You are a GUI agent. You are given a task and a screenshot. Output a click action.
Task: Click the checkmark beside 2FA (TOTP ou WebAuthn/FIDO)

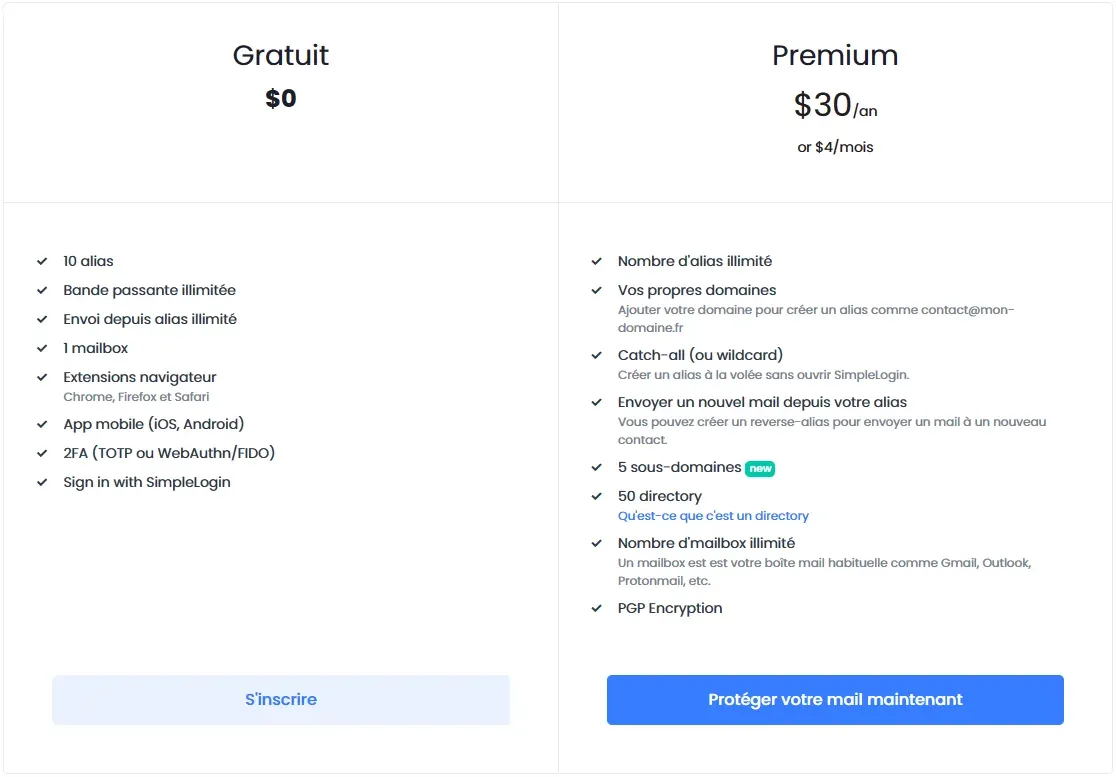pos(42,453)
